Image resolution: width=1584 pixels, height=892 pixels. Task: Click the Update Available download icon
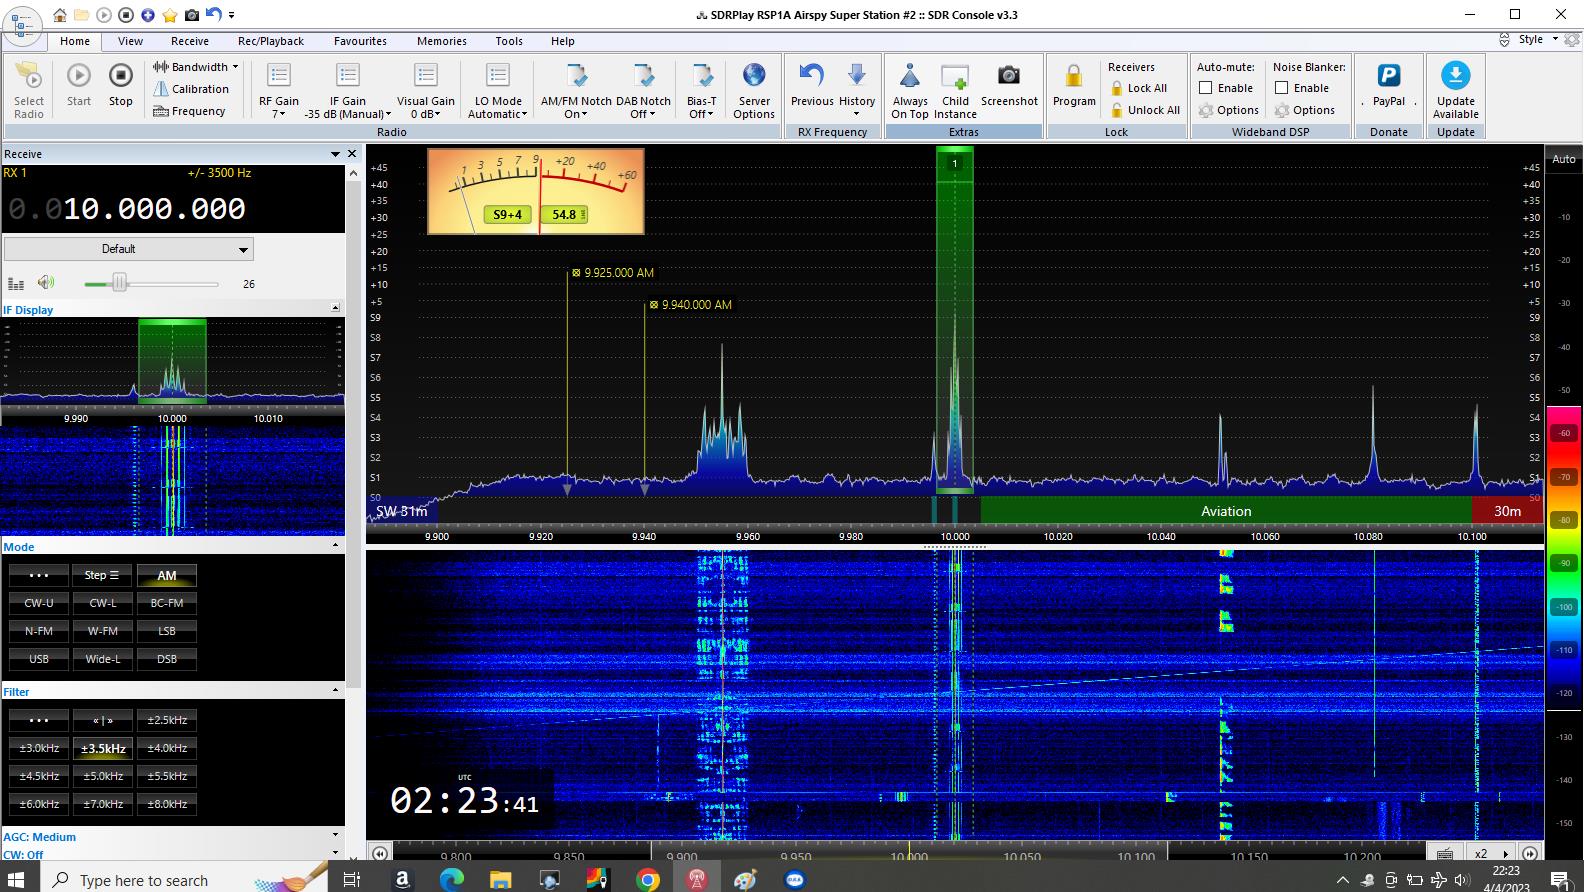pyautogui.click(x=1455, y=77)
